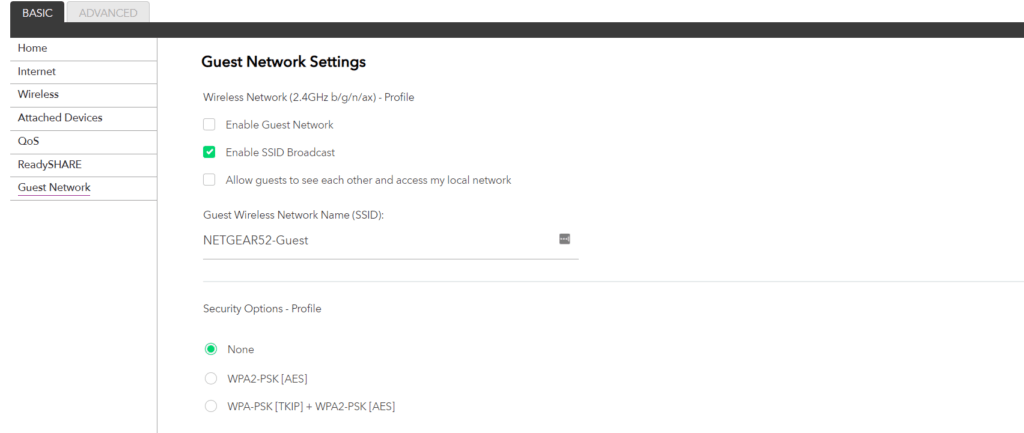This screenshot has width=1024, height=433.
Task: Select the None security option
Action: pos(210,349)
